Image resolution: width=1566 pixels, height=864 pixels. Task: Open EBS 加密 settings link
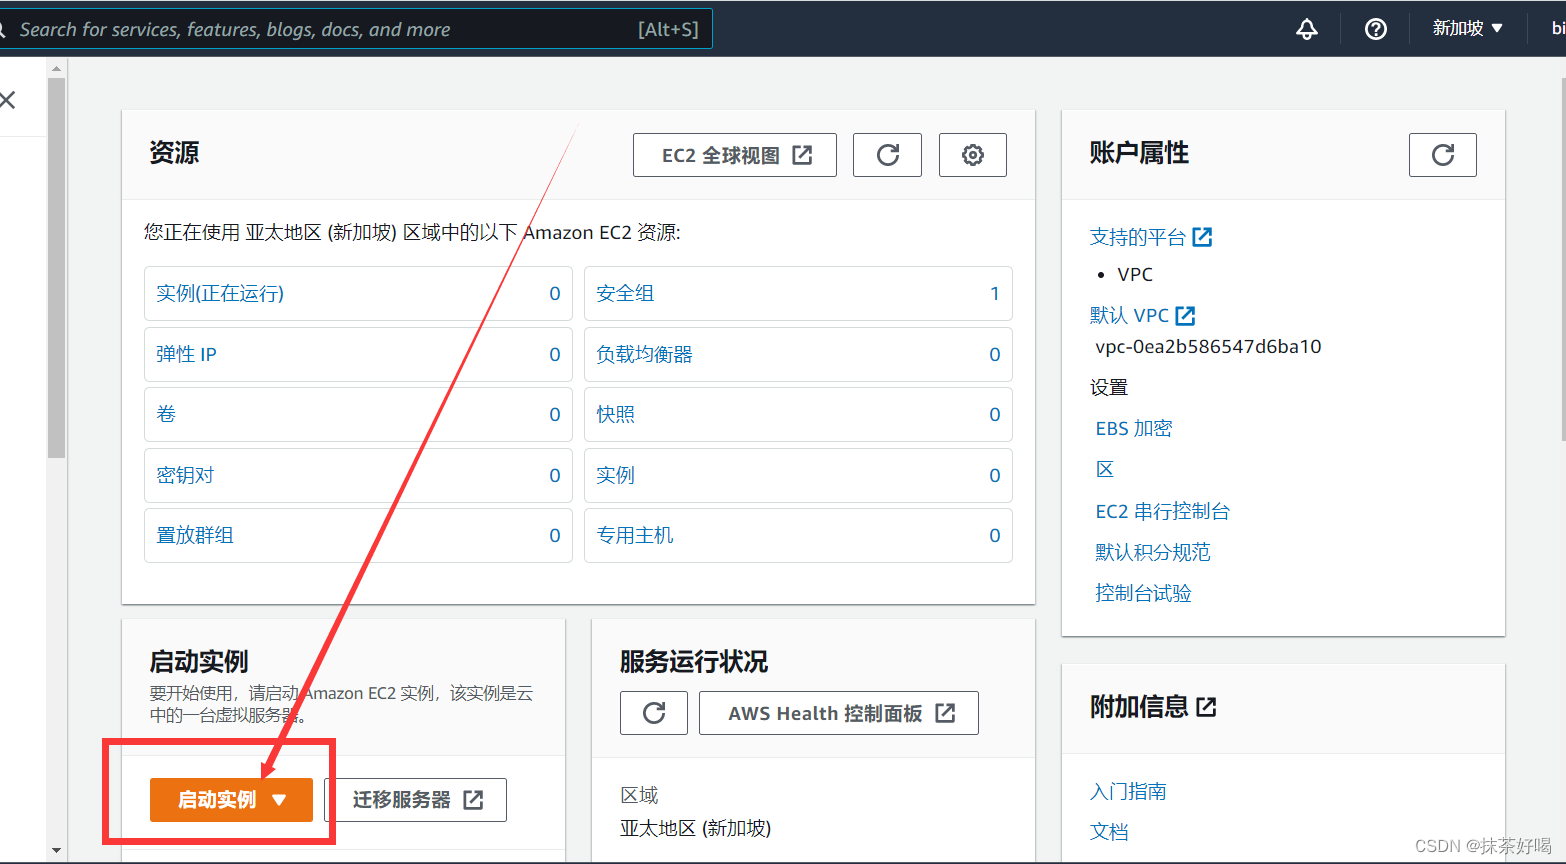(x=1134, y=428)
